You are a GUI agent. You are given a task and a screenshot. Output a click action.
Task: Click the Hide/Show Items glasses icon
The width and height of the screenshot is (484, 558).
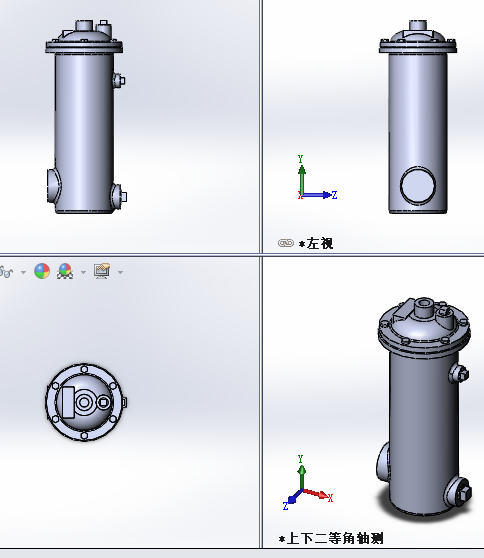coord(6,272)
